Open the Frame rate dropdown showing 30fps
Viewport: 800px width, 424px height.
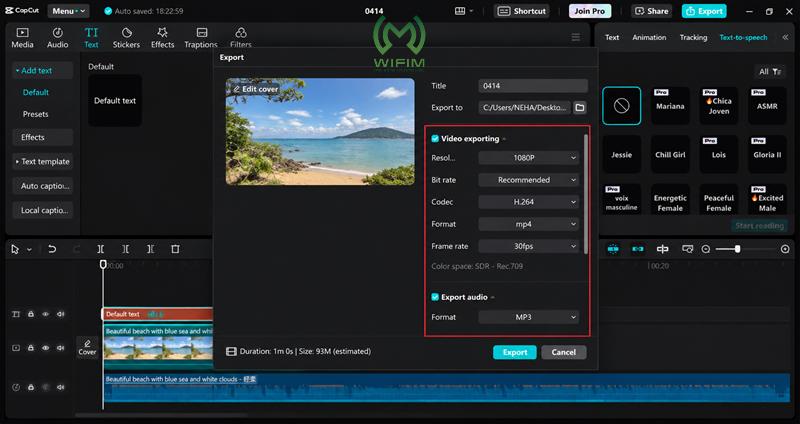tap(529, 246)
